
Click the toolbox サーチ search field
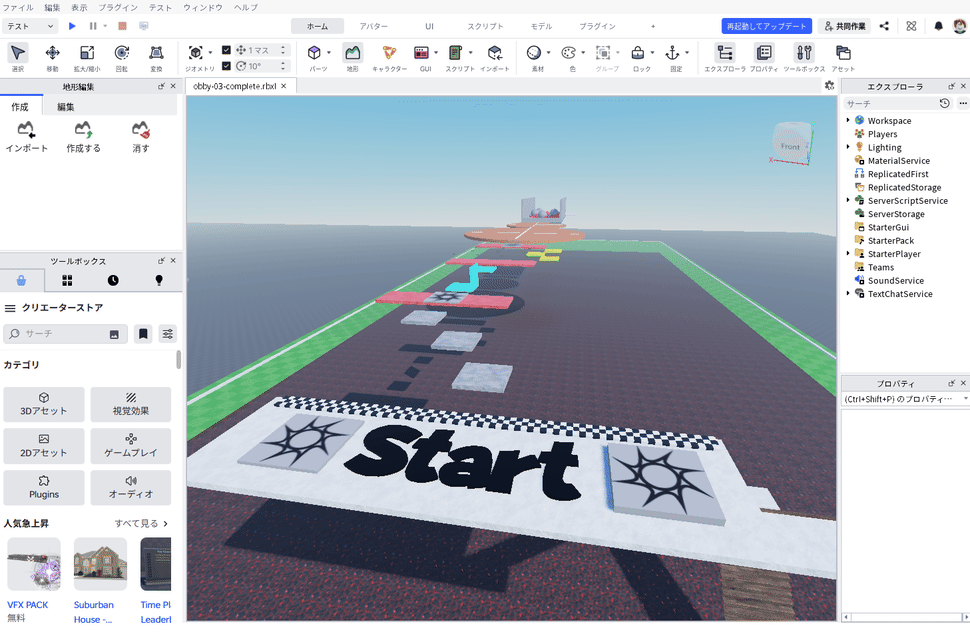(x=66, y=334)
